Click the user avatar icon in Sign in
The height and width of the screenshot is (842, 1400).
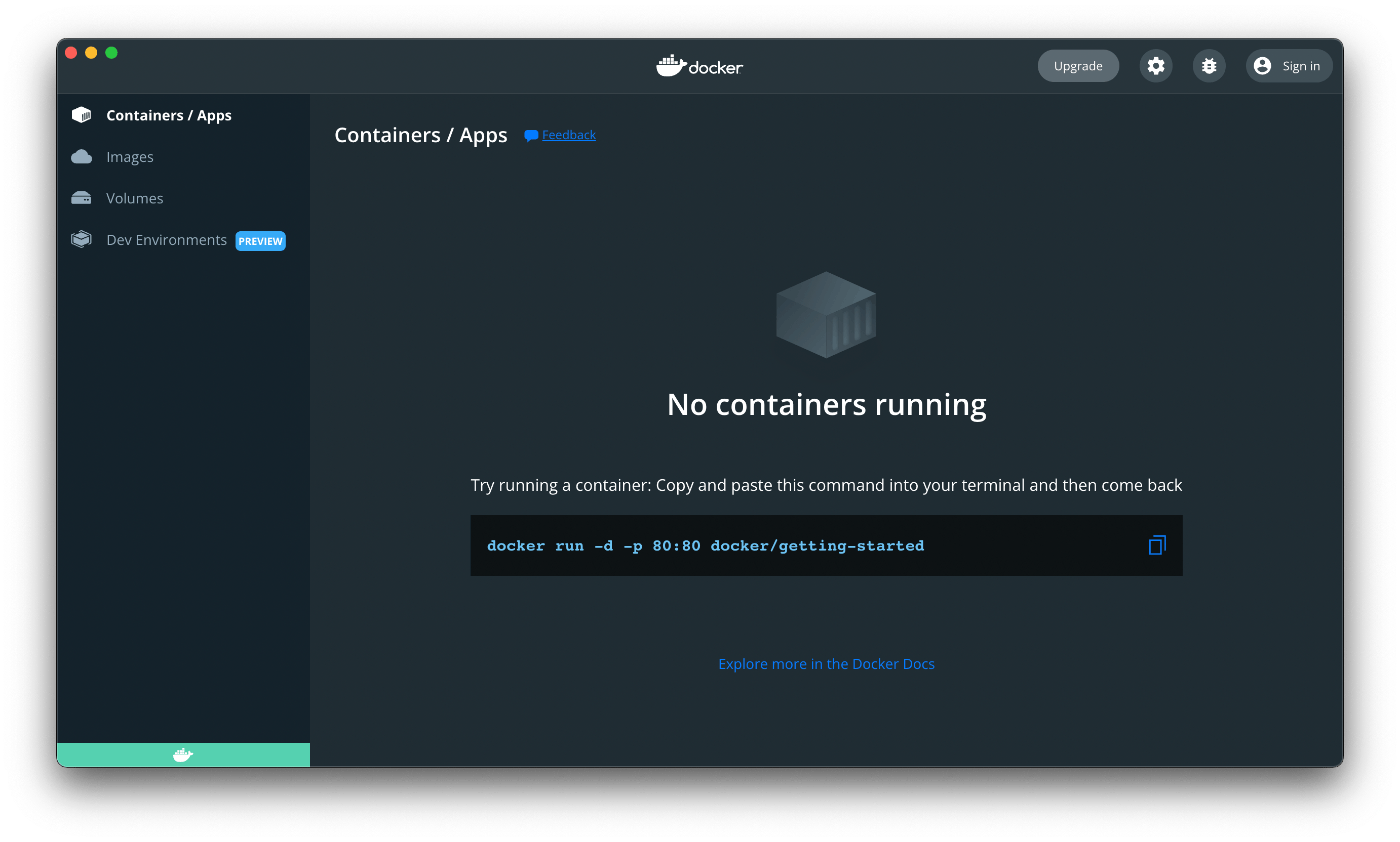pos(1262,66)
